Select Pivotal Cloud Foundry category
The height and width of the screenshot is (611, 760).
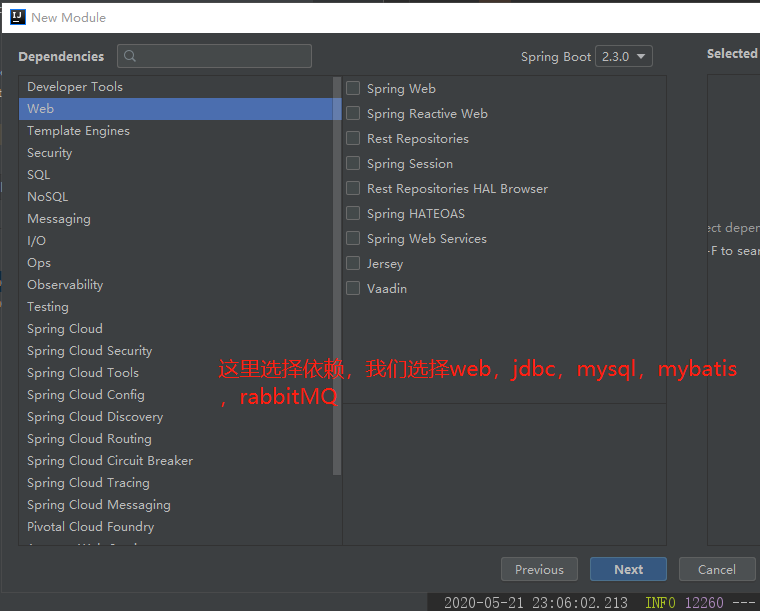pyautogui.click(x=176, y=527)
